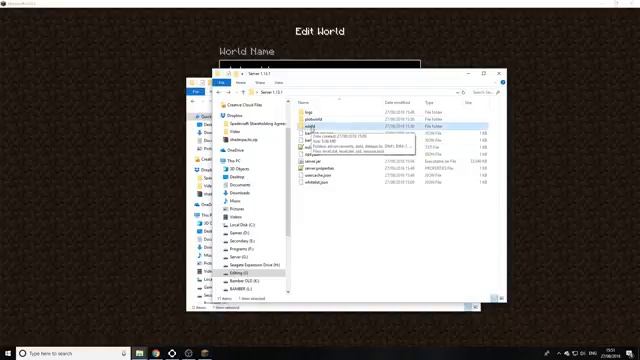
Task: Open Documents in the navigation pane
Action: click(x=240, y=185)
